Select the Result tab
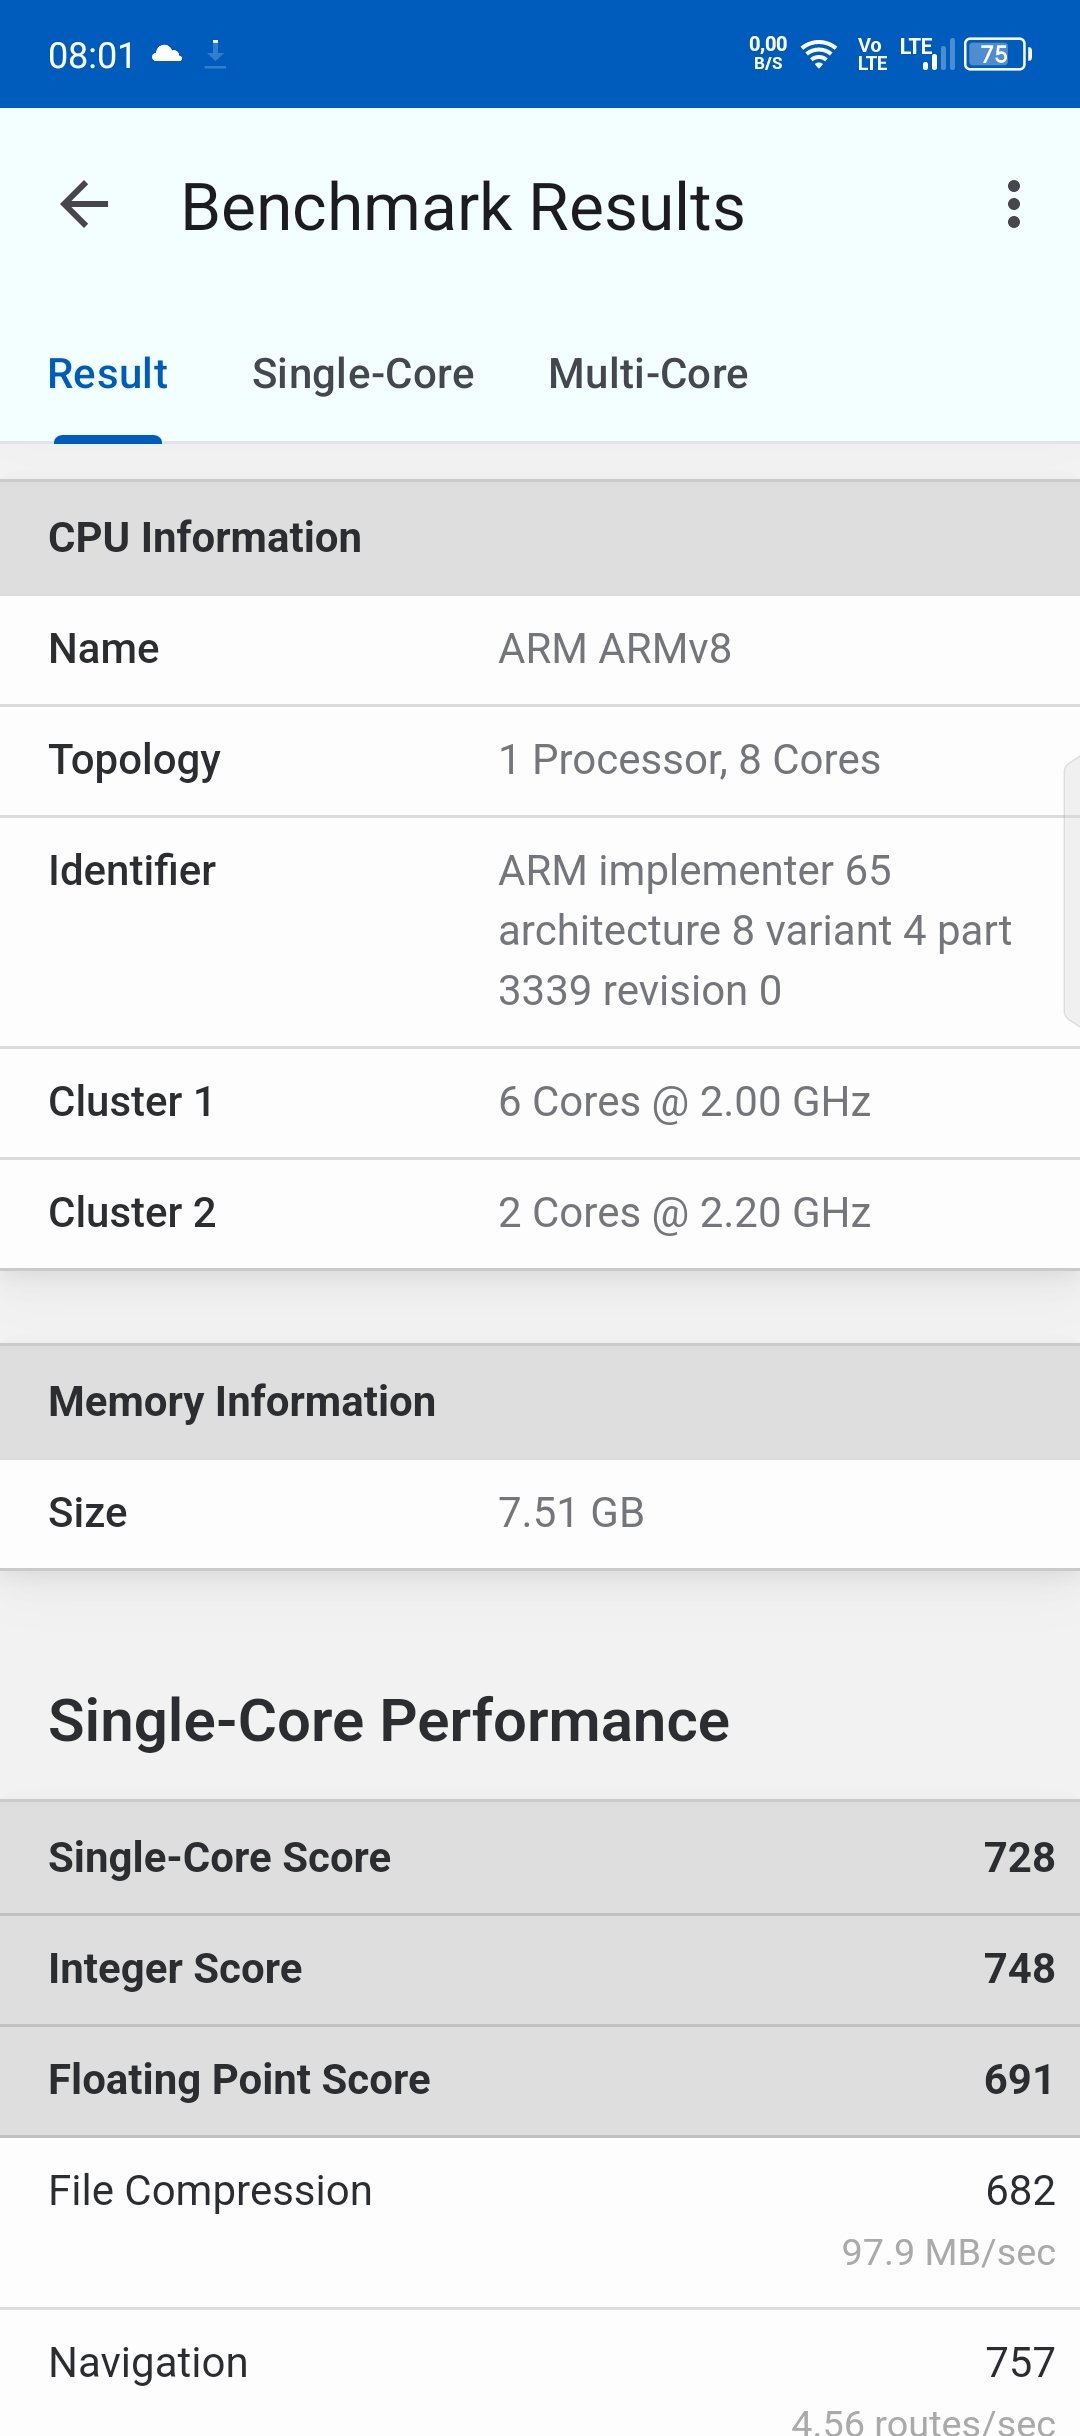 point(108,374)
